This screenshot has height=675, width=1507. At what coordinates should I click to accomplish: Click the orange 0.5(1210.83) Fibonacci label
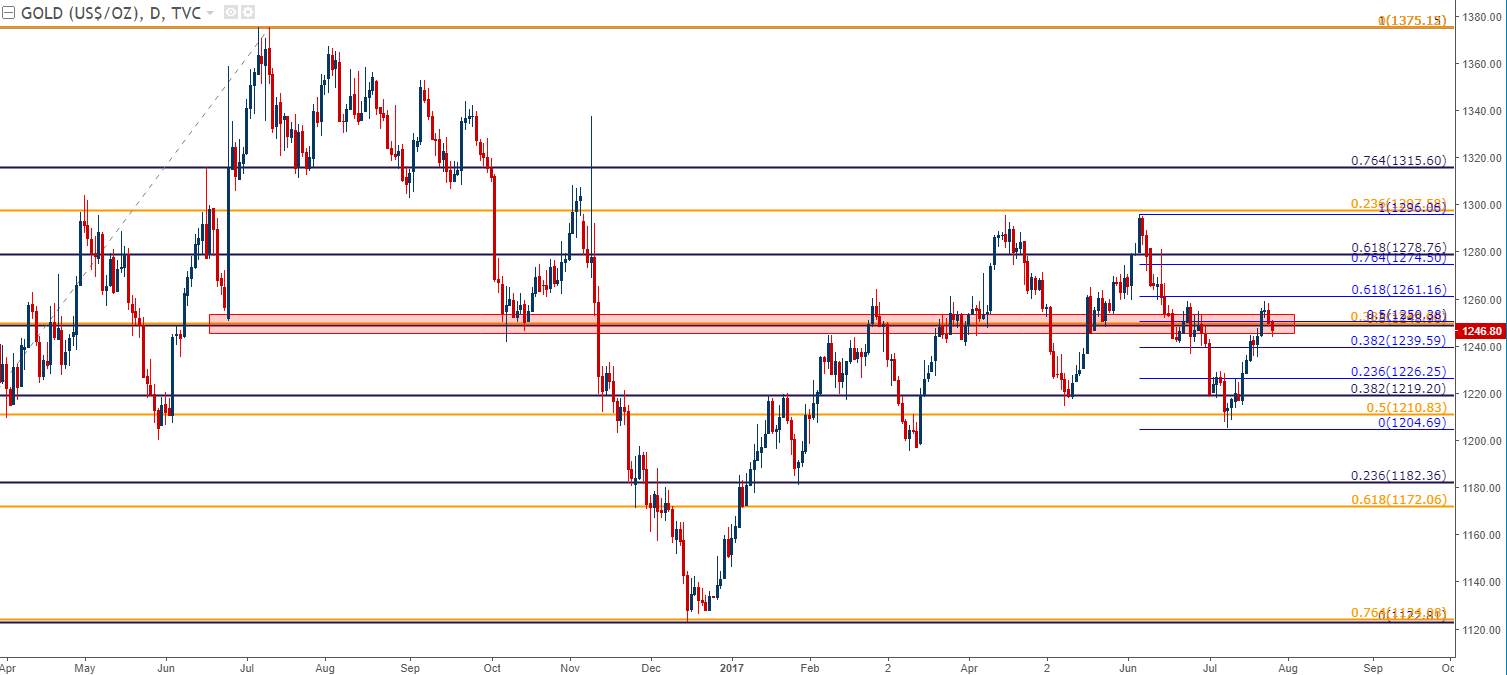pos(1405,408)
